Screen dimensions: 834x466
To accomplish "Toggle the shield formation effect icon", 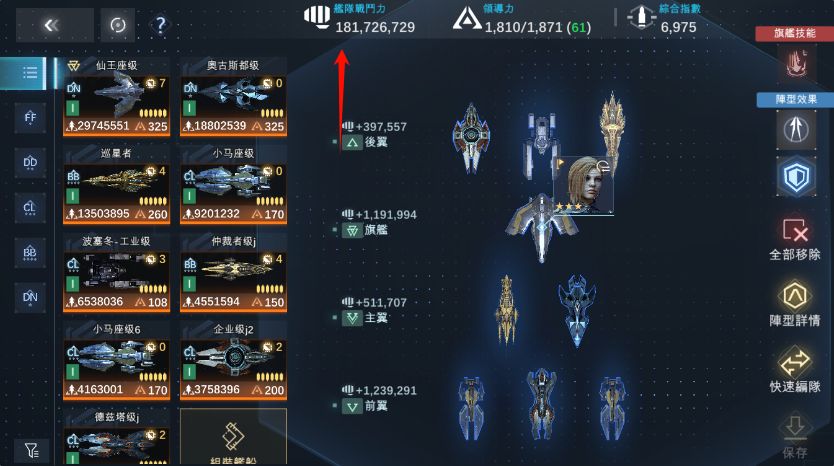I will (796, 177).
